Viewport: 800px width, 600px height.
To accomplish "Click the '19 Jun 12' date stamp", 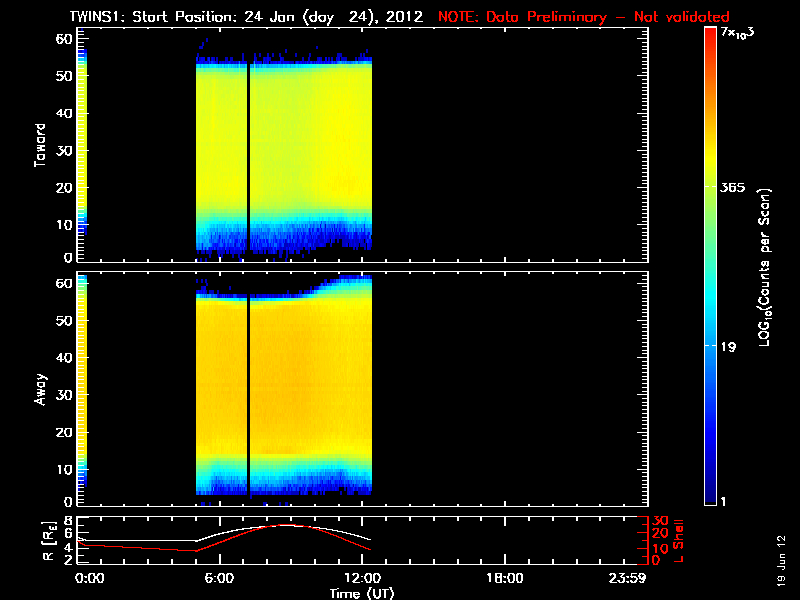I will 780,555.
